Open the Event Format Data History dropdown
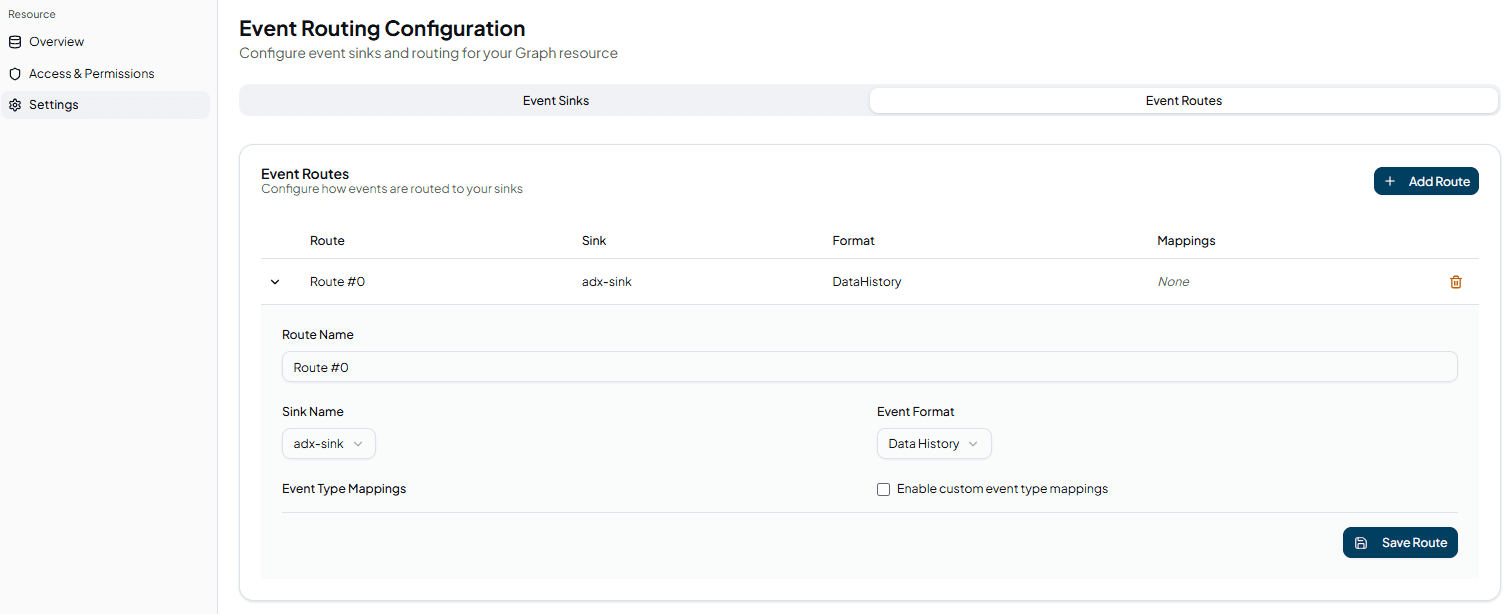The width and height of the screenshot is (1512, 614). [934, 444]
